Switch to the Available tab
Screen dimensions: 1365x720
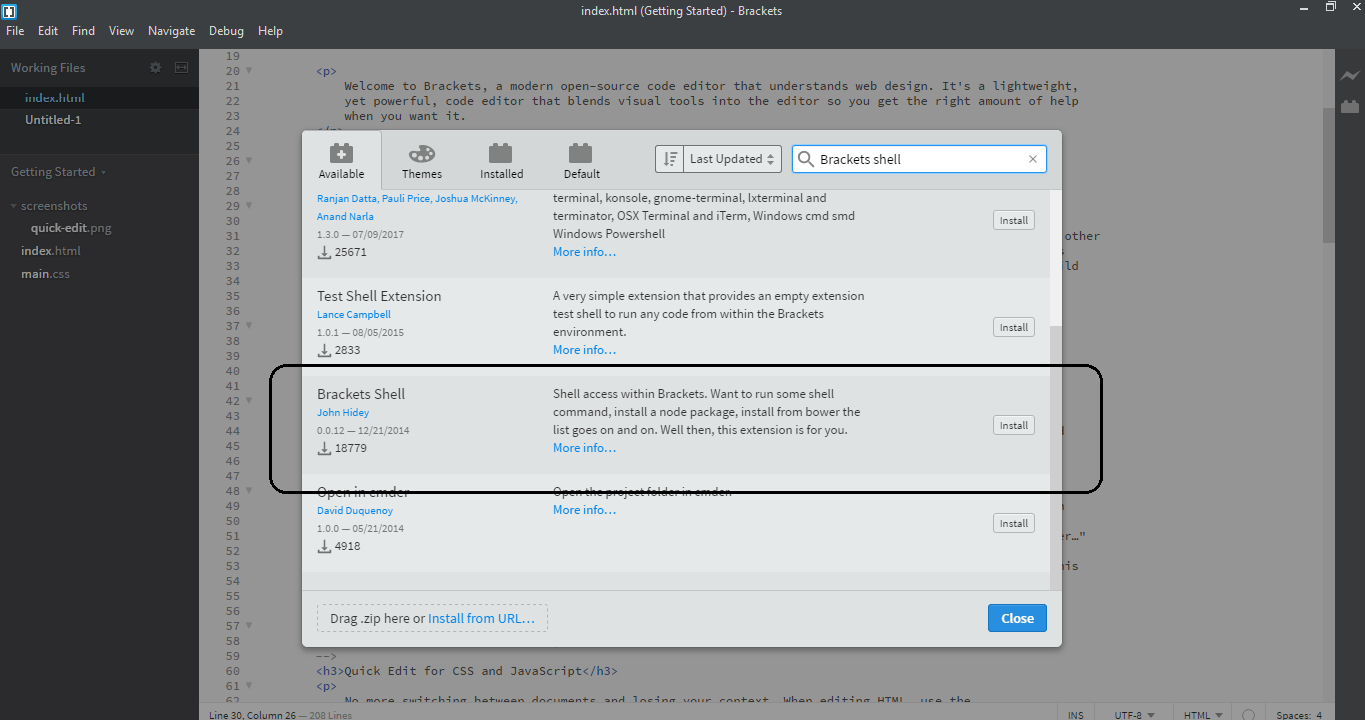tap(341, 160)
